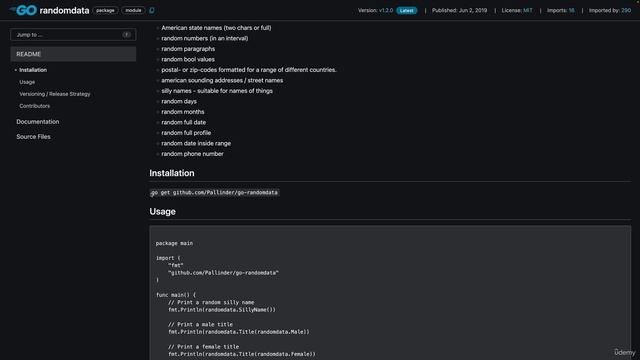Click the 'American state names' list item

tap(216, 28)
